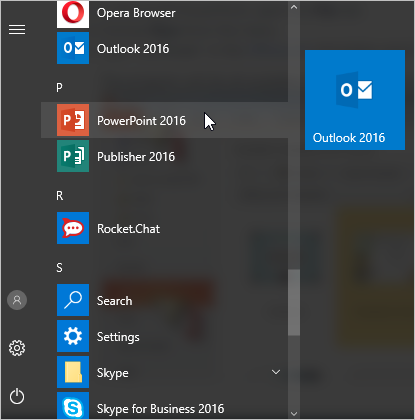Image resolution: width=415 pixels, height=420 pixels.
Task: Open the Outlook 2016 pinned tile
Action: pyautogui.click(x=355, y=100)
